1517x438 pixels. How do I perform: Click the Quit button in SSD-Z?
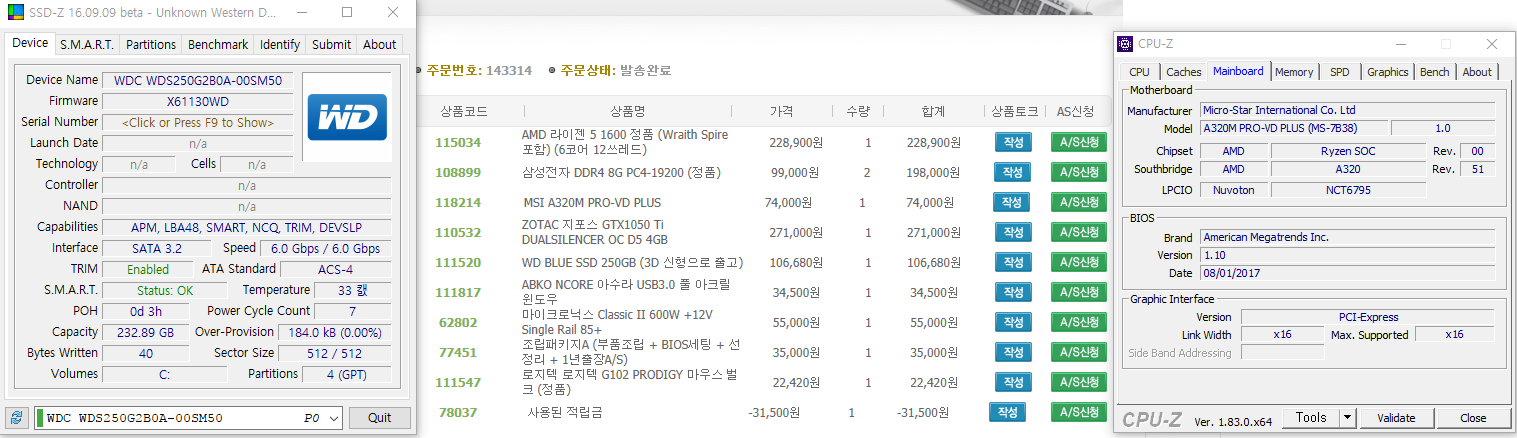(379, 418)
